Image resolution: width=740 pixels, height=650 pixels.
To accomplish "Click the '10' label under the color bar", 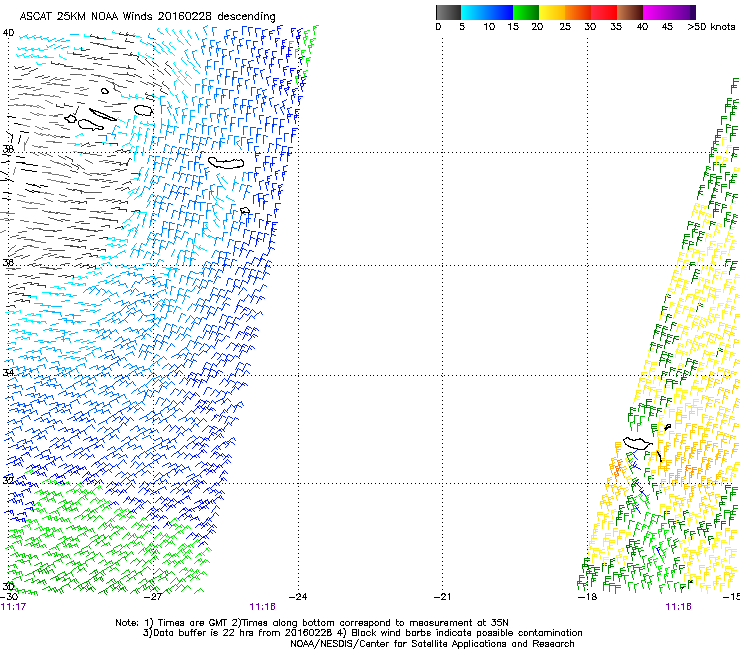I will [489, 26].
